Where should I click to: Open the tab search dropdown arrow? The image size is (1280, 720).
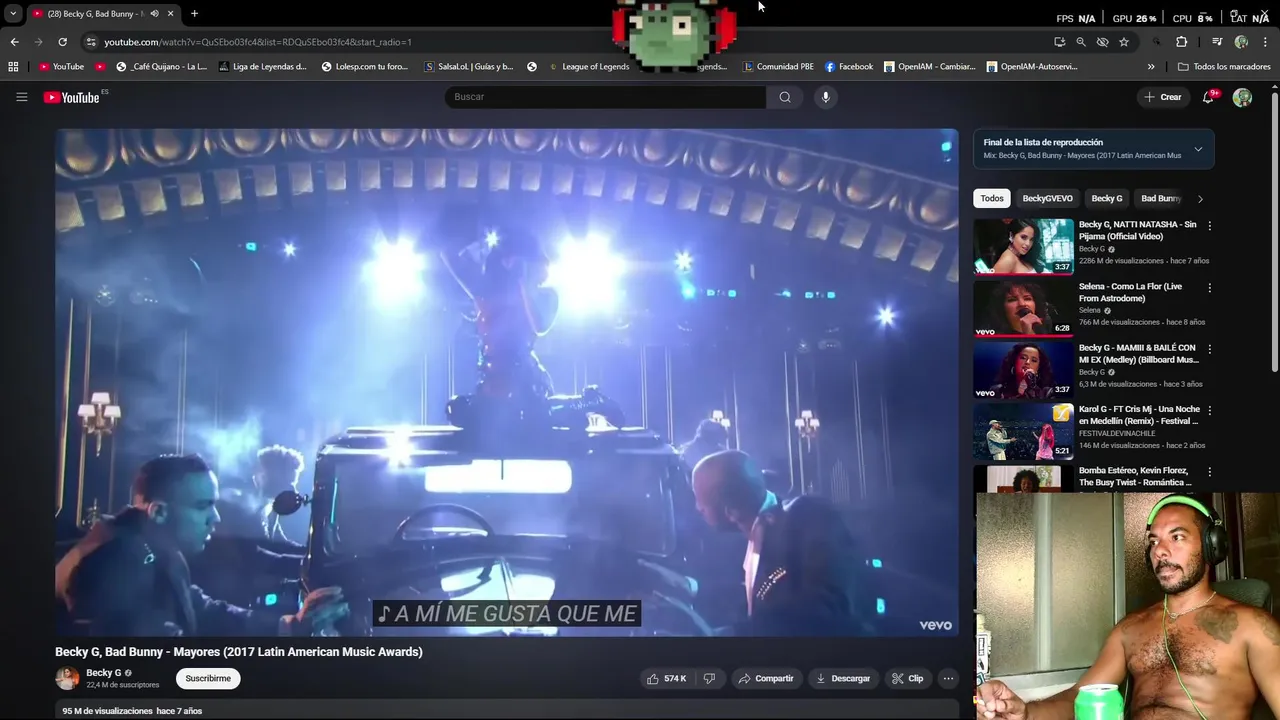tap(13, 14)
